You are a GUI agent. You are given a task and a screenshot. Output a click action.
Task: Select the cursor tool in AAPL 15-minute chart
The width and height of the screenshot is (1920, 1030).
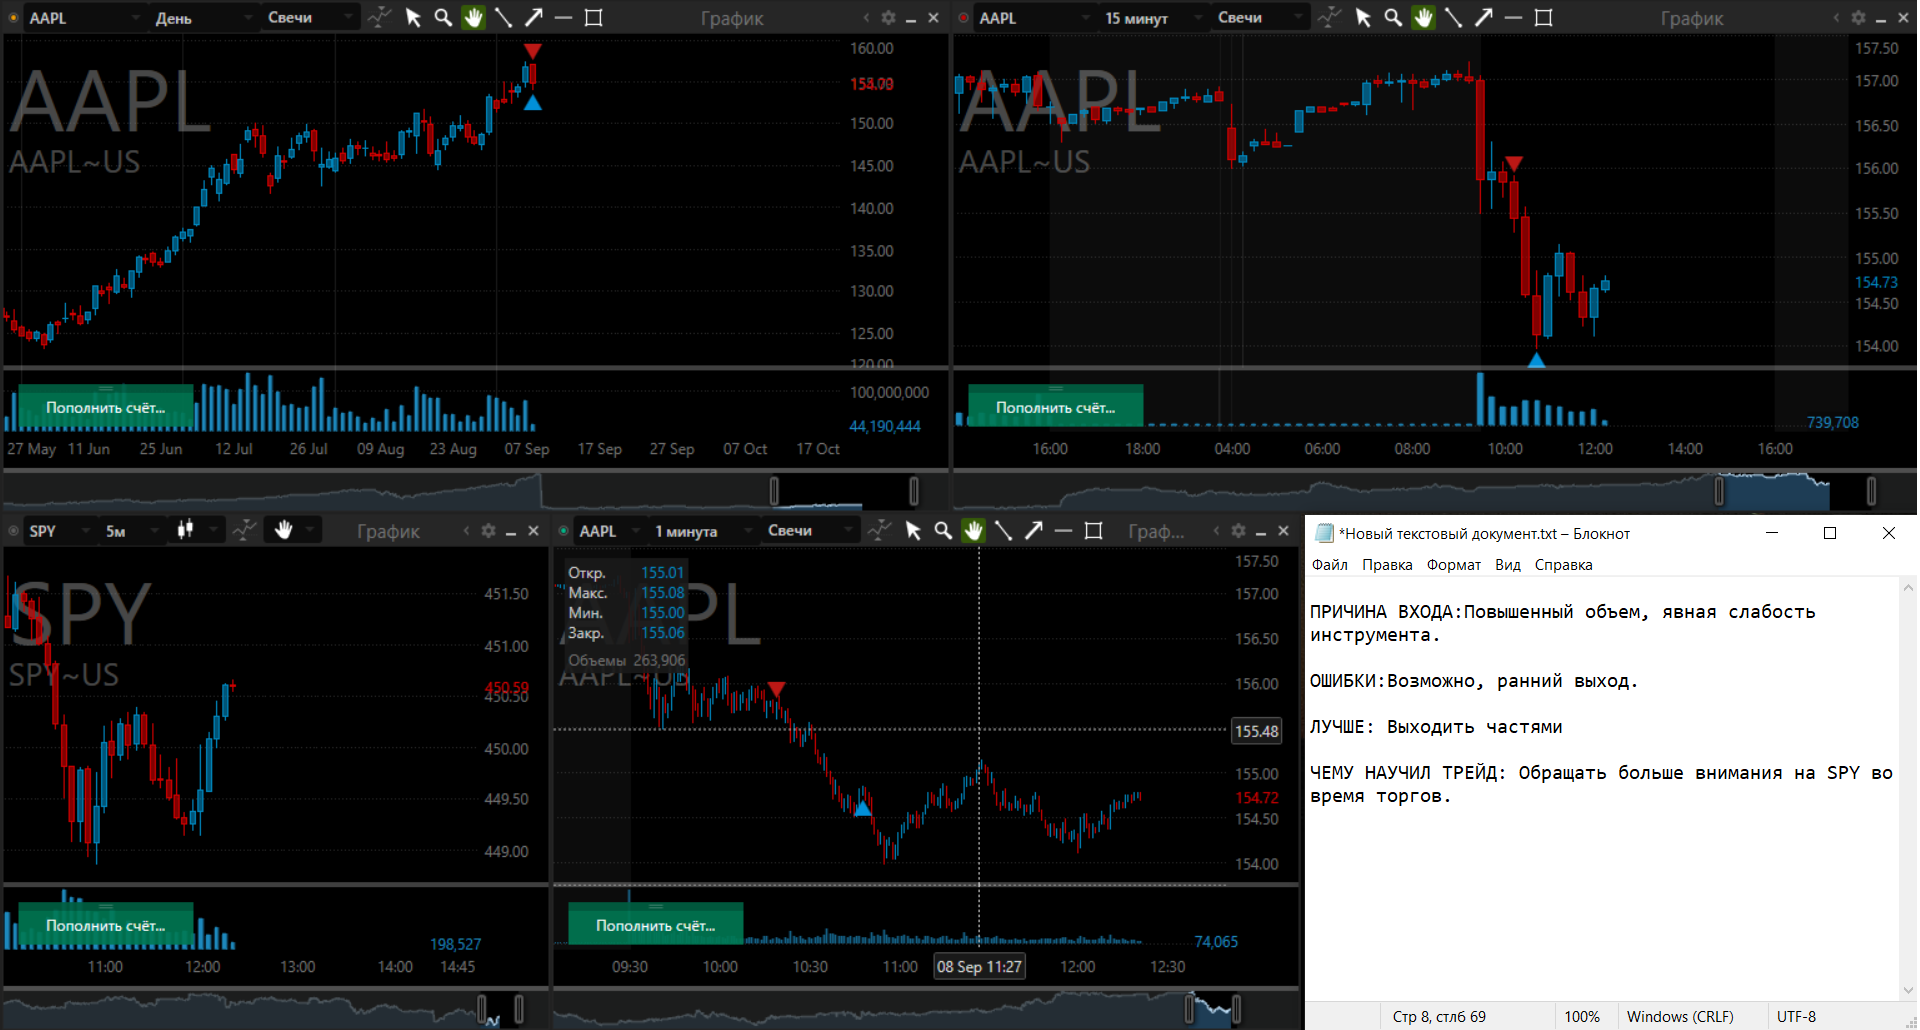1363,18
